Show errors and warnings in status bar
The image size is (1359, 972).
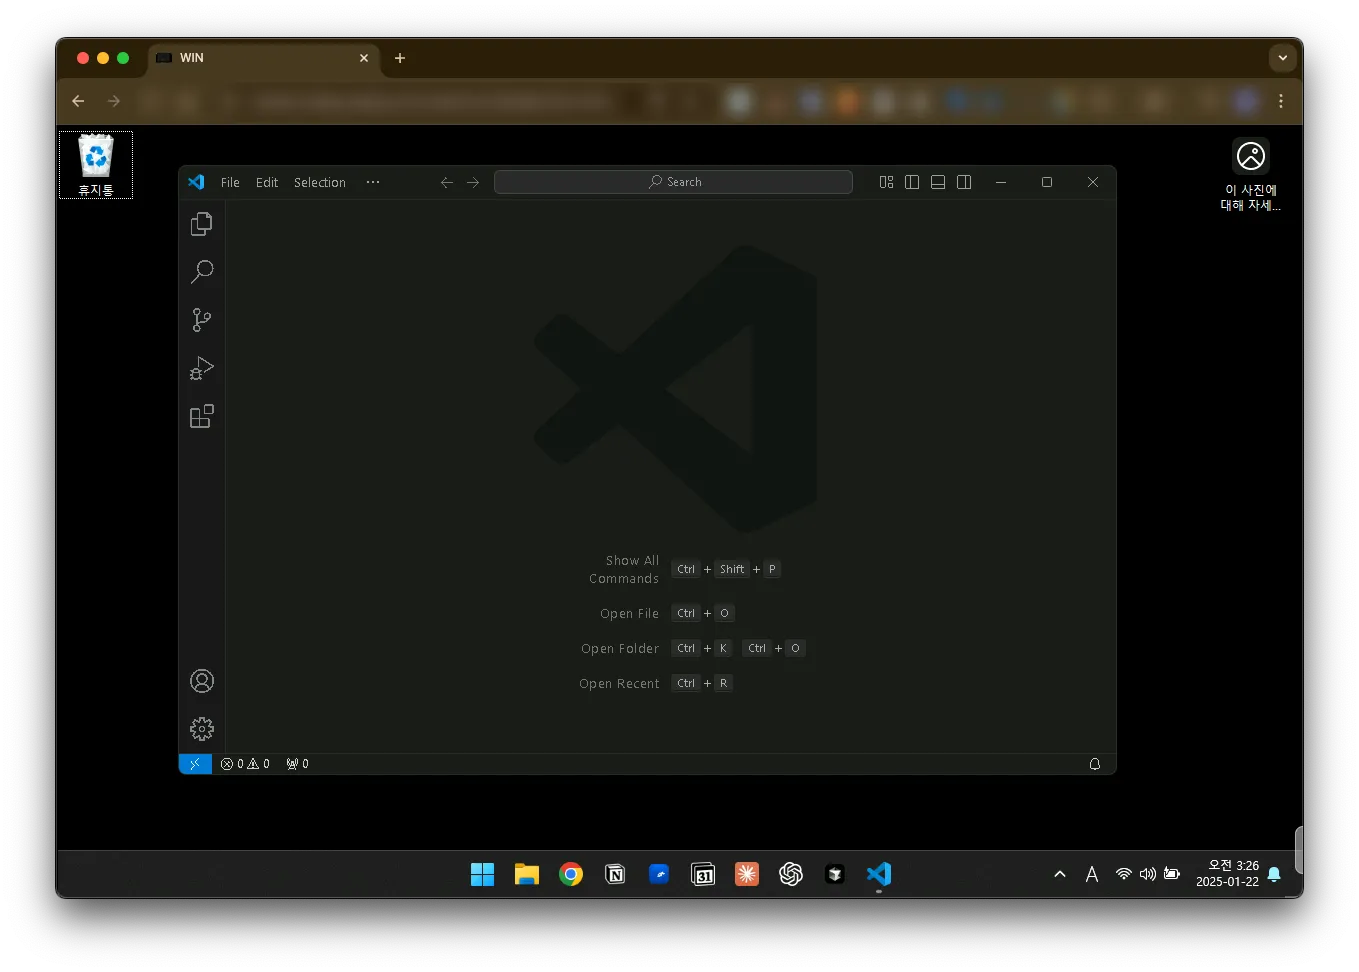(x=245, y=764)
